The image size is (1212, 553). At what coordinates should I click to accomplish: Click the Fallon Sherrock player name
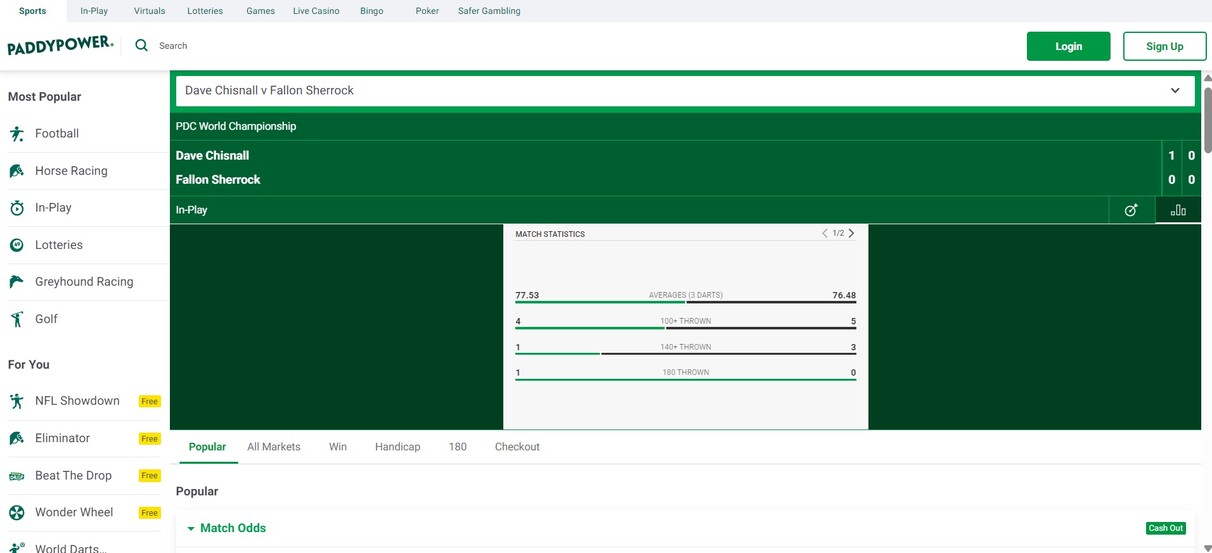[x=218, y=180]
